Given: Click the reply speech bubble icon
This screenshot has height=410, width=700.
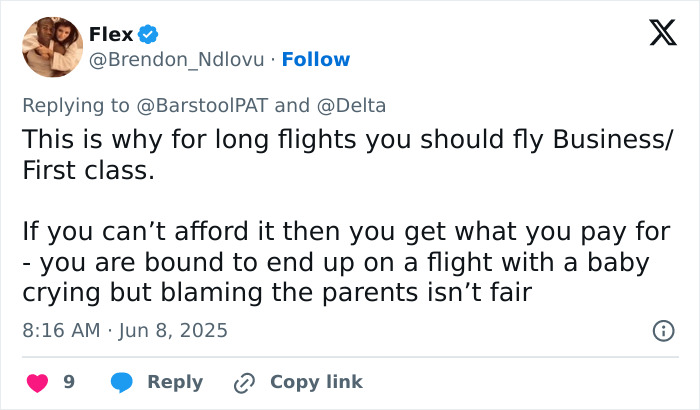Looking at the screenshot, I should (122, 382).
